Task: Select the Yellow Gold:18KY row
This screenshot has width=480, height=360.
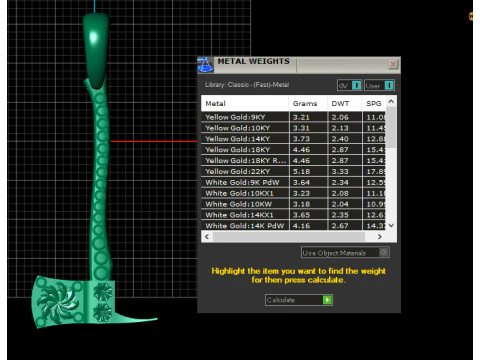Action: [x=294, y=150]
